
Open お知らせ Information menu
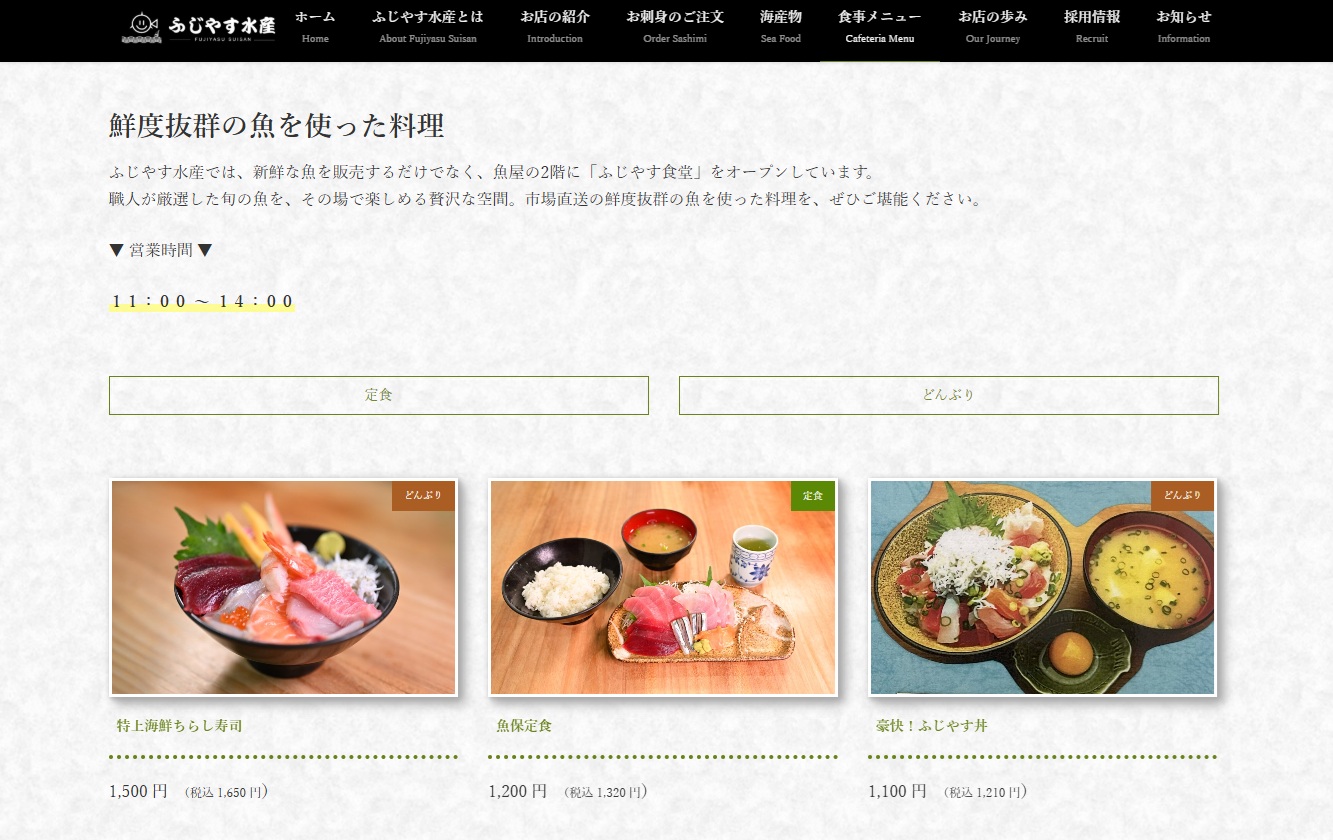pos(1184,27)
